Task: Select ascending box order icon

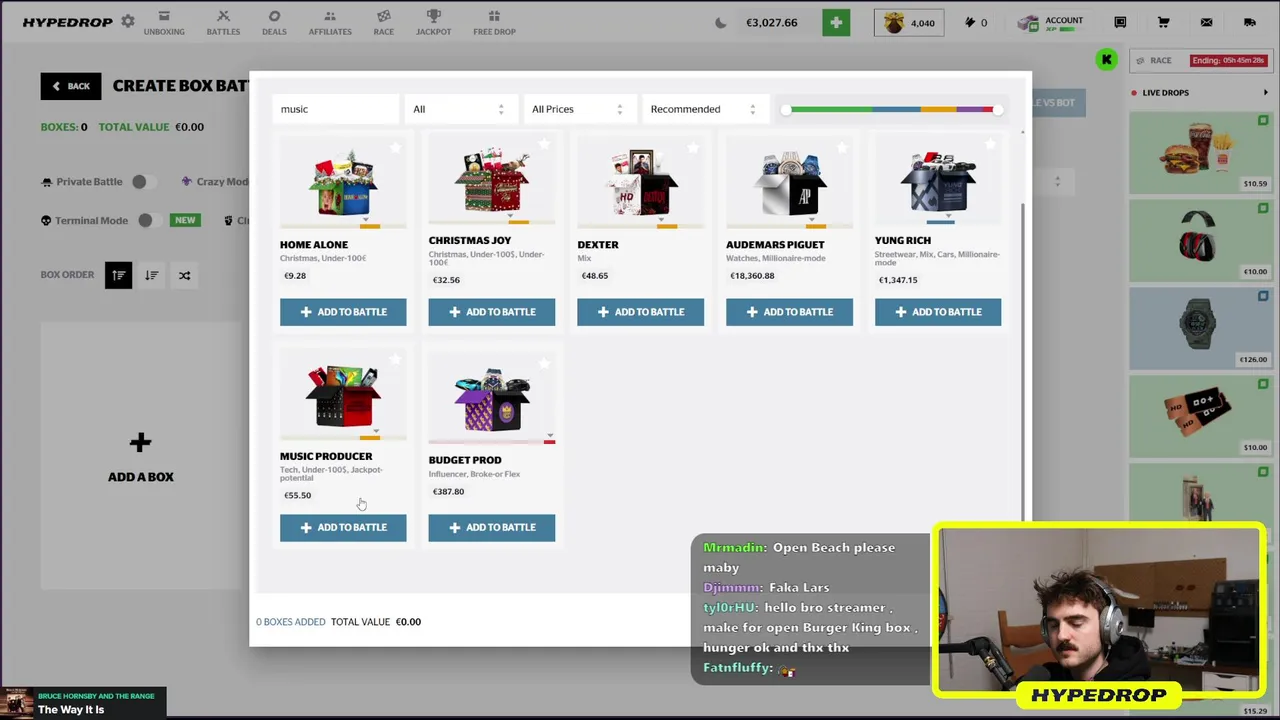Action: point(118,275)
